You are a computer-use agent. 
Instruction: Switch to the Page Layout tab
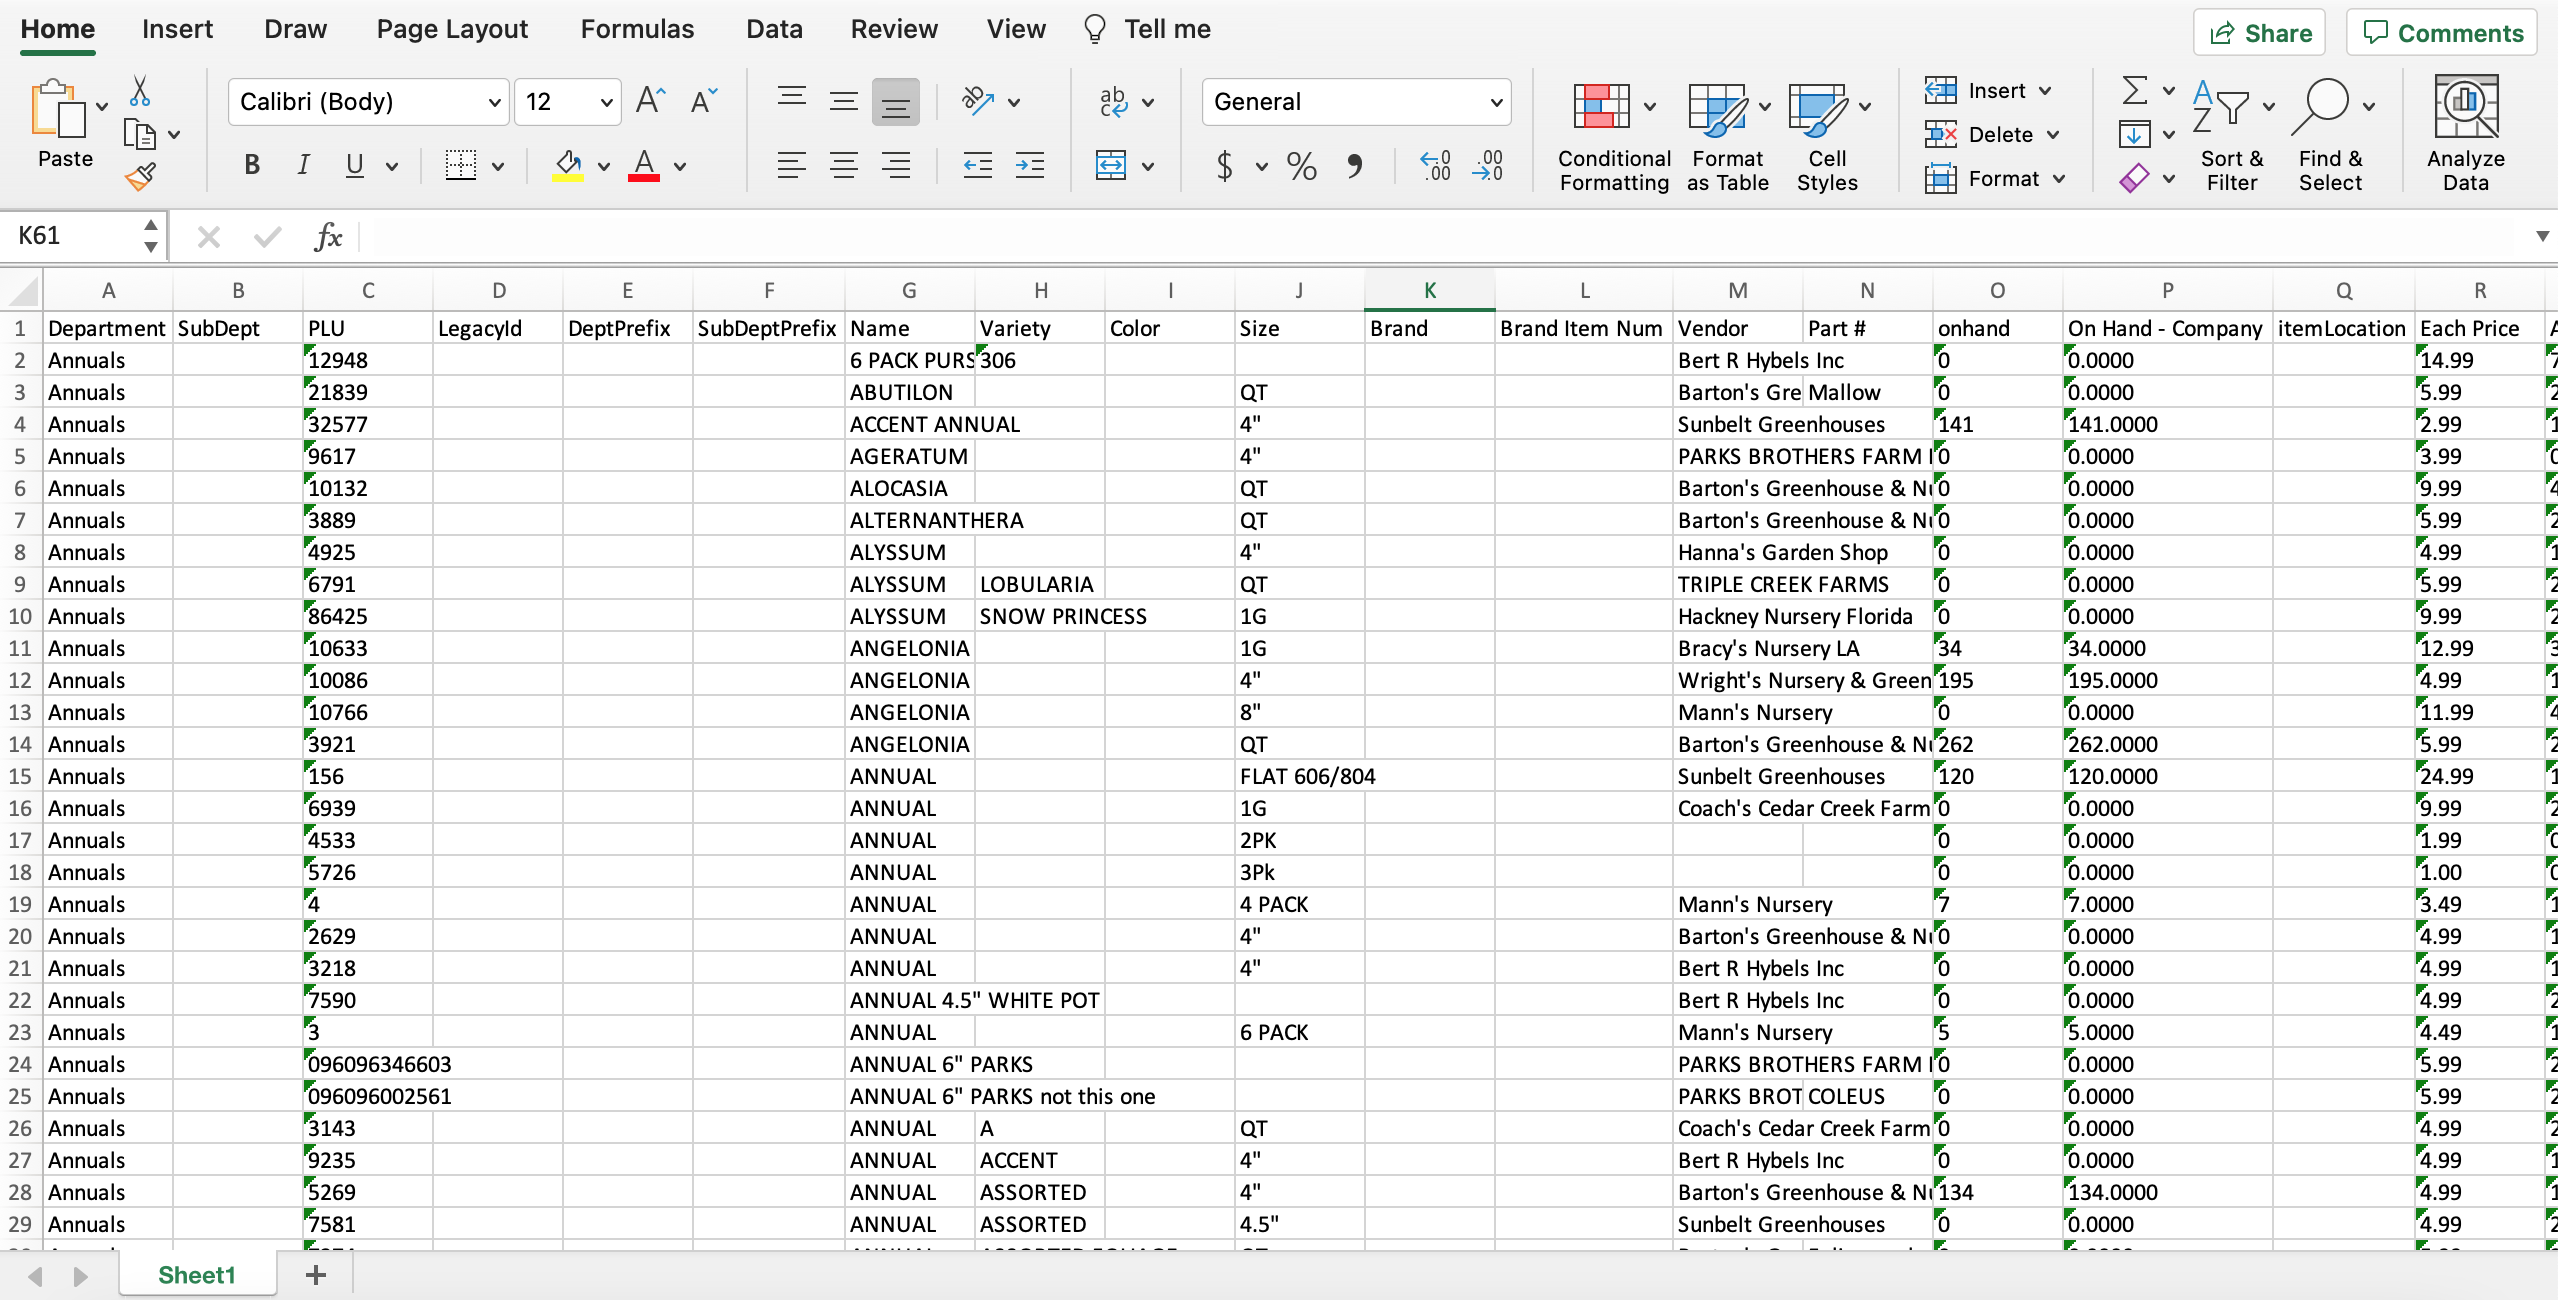452,29
